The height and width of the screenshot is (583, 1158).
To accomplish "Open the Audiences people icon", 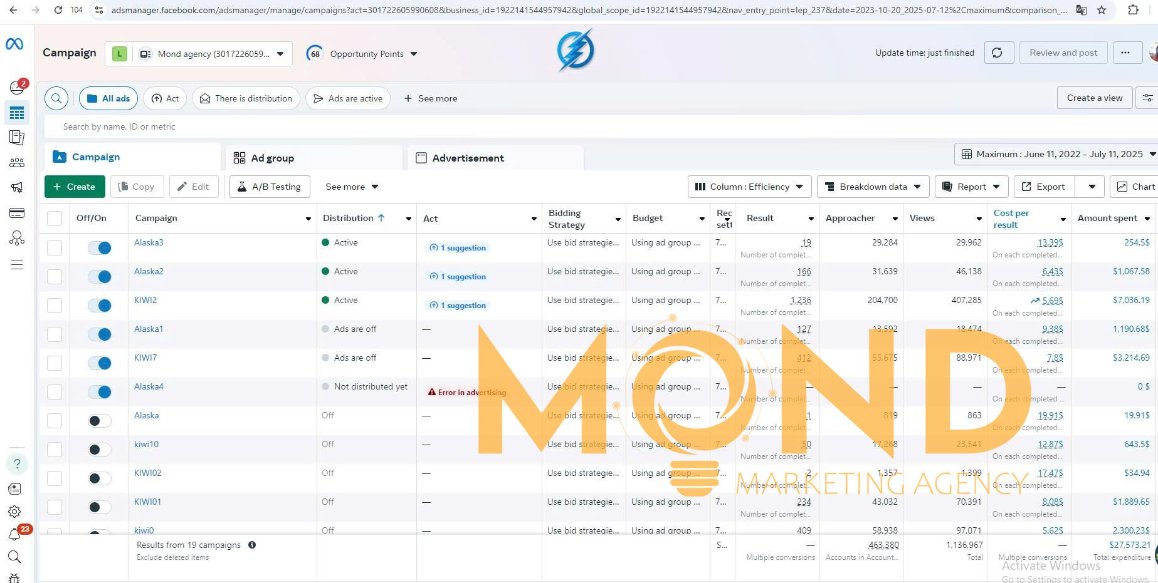I will (16, 163).
